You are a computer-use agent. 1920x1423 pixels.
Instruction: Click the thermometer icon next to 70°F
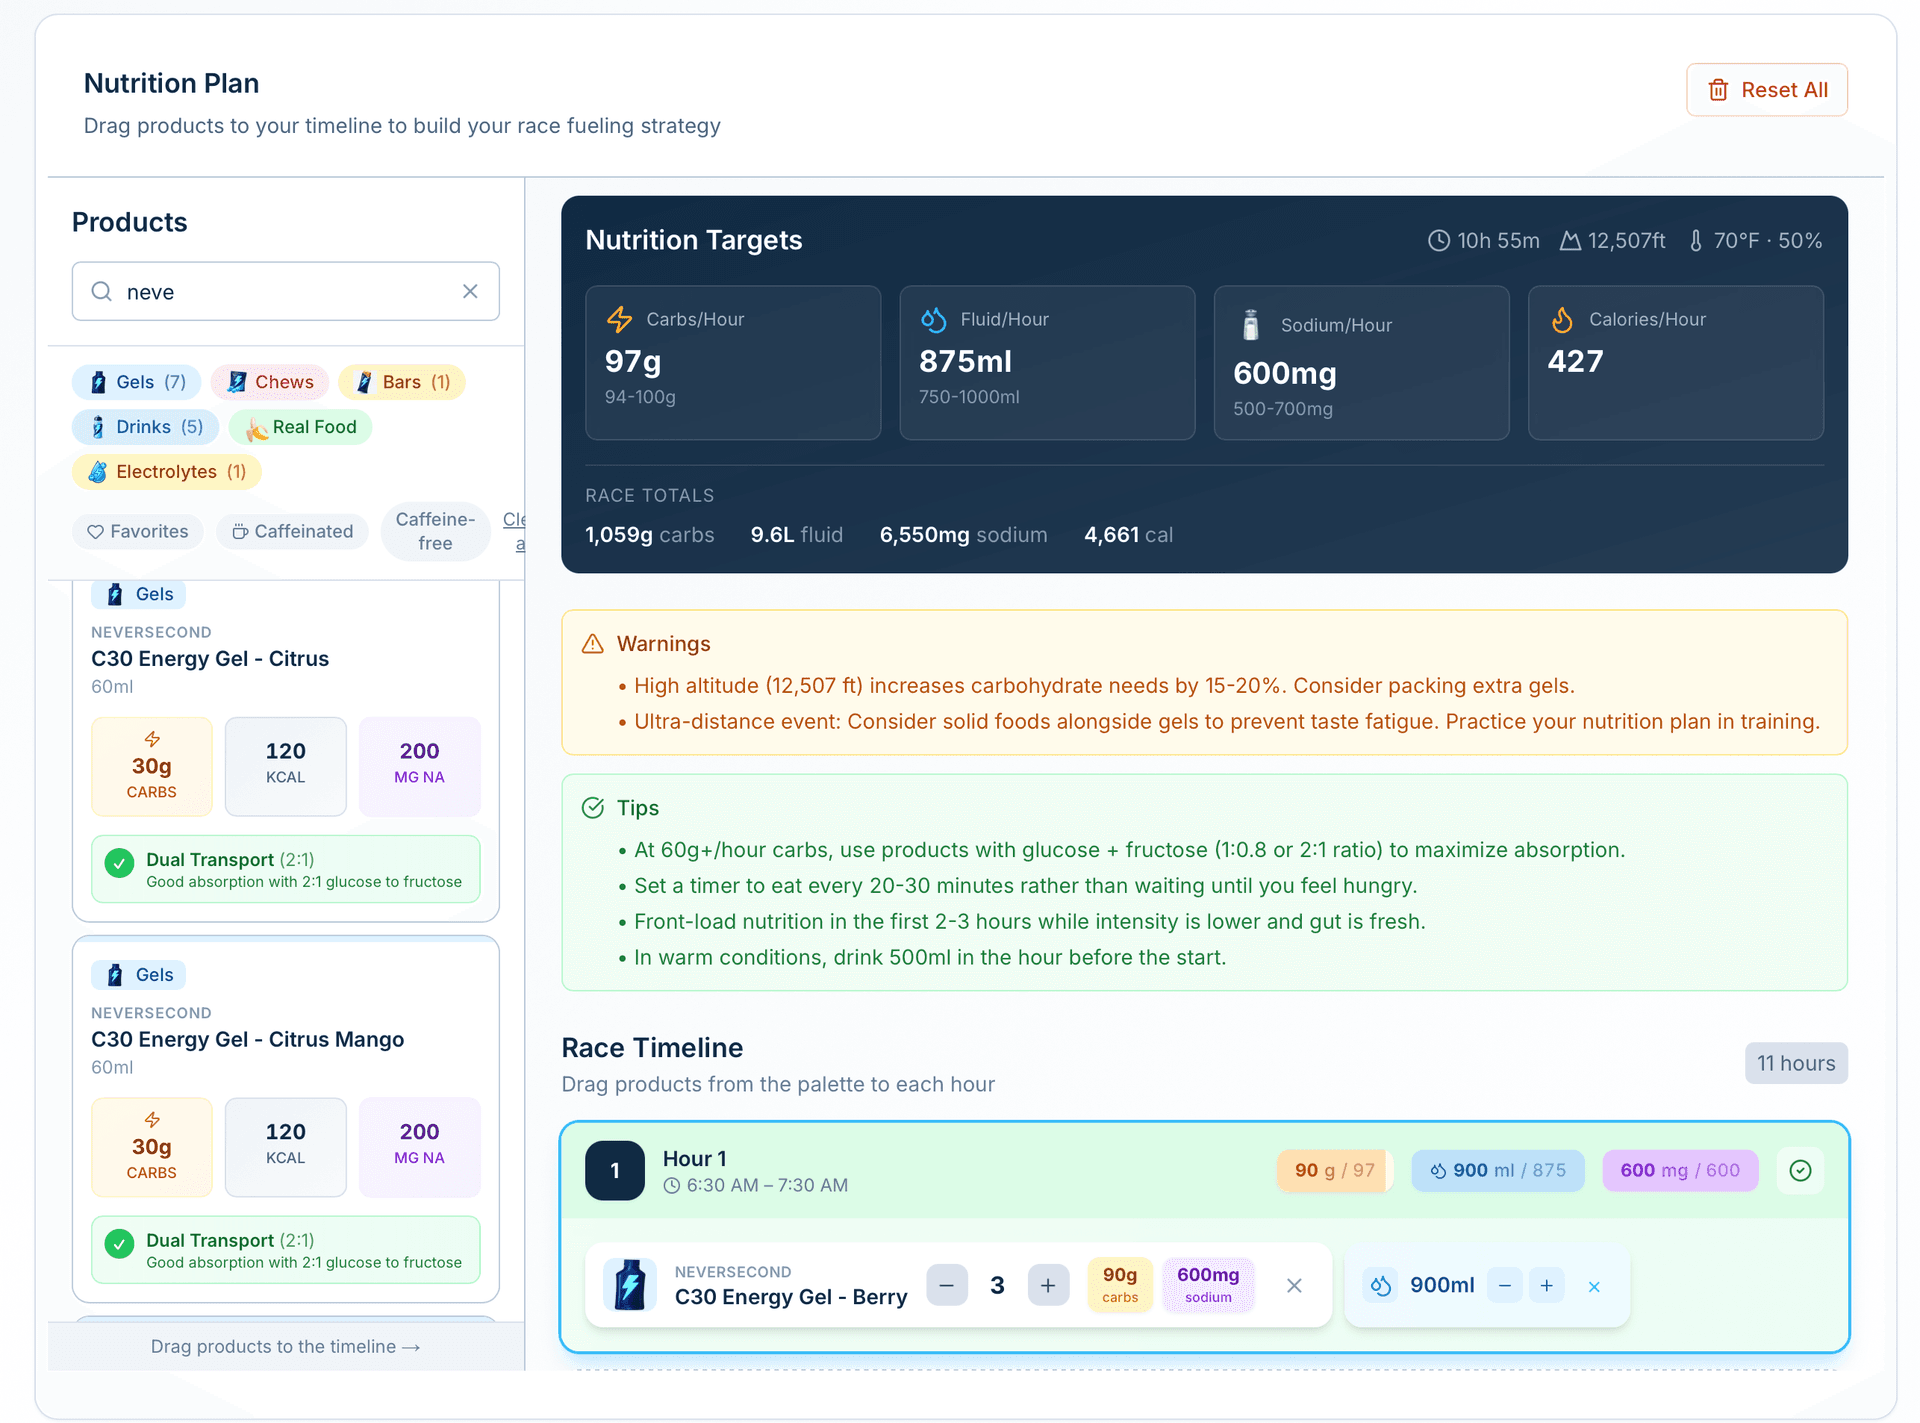click(1695, 240)
